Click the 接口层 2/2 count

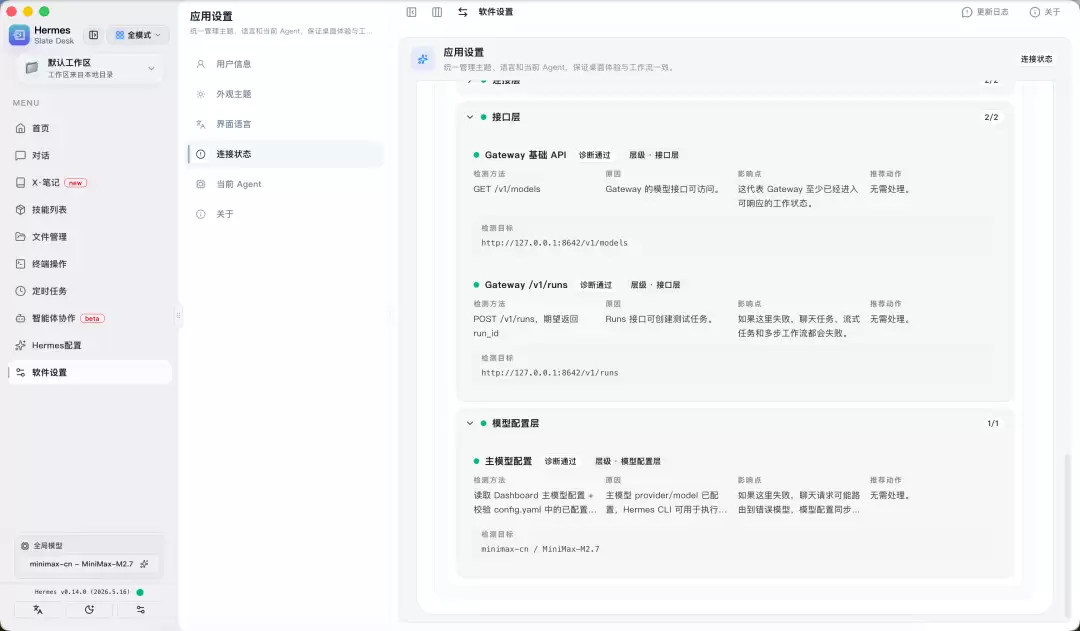[991, 117]
